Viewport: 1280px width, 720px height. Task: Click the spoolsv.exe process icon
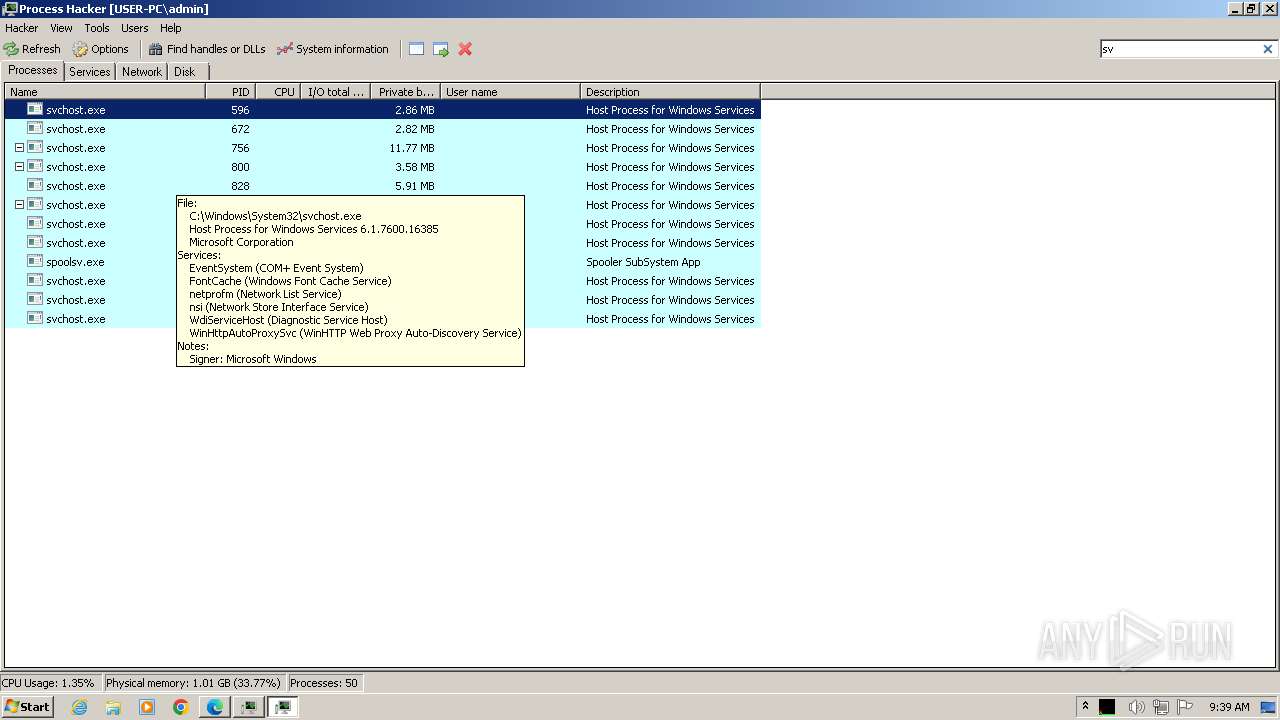(35, 261)
